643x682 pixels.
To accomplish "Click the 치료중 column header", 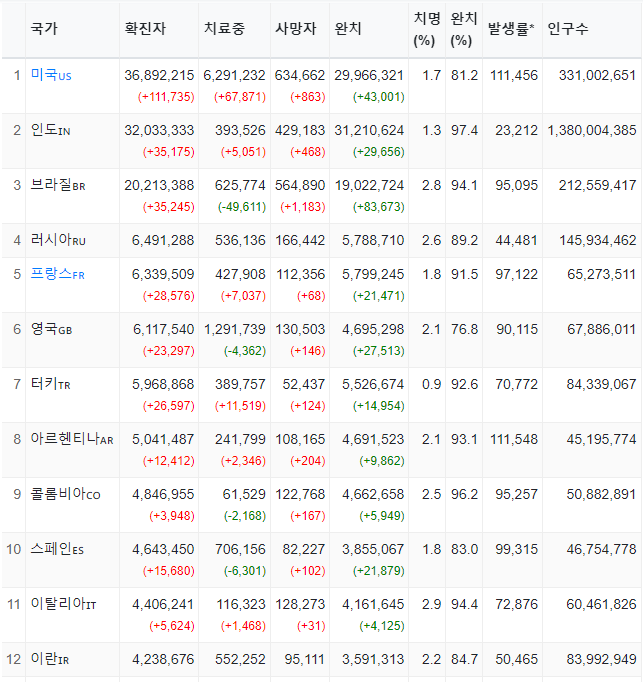I will pyautogui.click(x=224, y=29).
